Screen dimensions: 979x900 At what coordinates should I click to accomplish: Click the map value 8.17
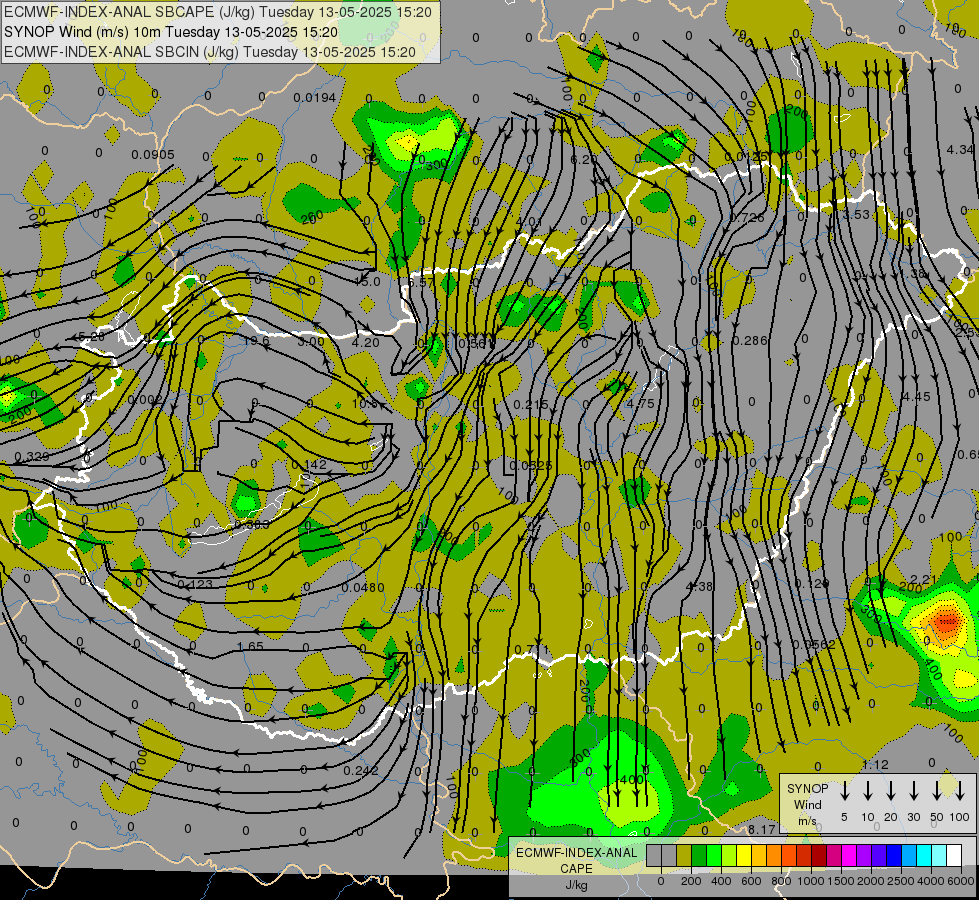(x=761, y=829)
